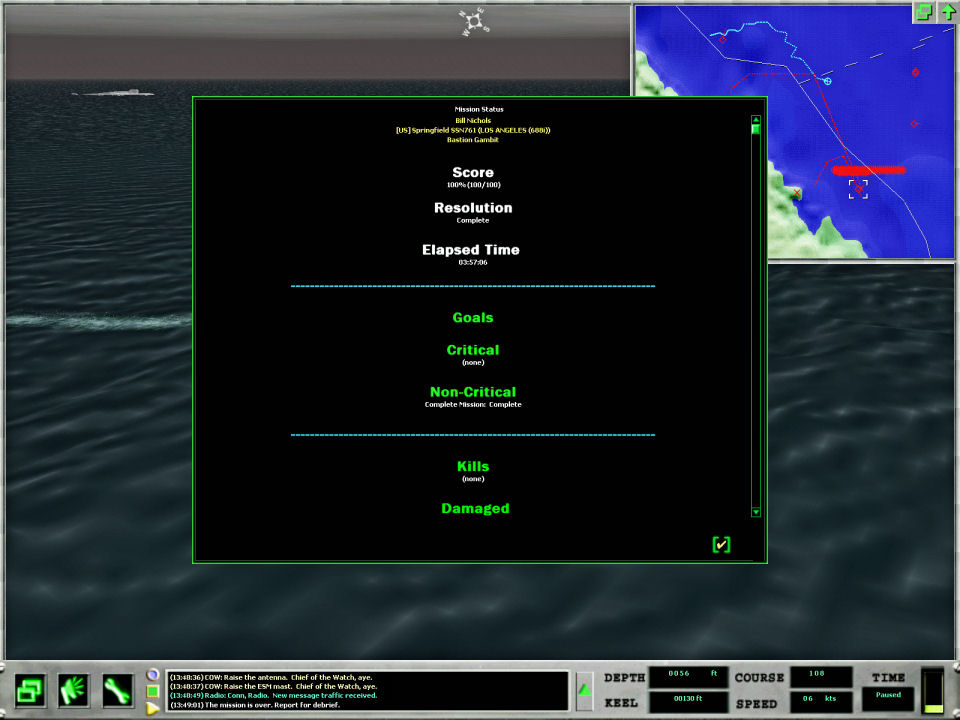The width and height of the screenshot is (960, 720).
Task: Select the cyan ownship marker on the map
Action: coord(827,80)
